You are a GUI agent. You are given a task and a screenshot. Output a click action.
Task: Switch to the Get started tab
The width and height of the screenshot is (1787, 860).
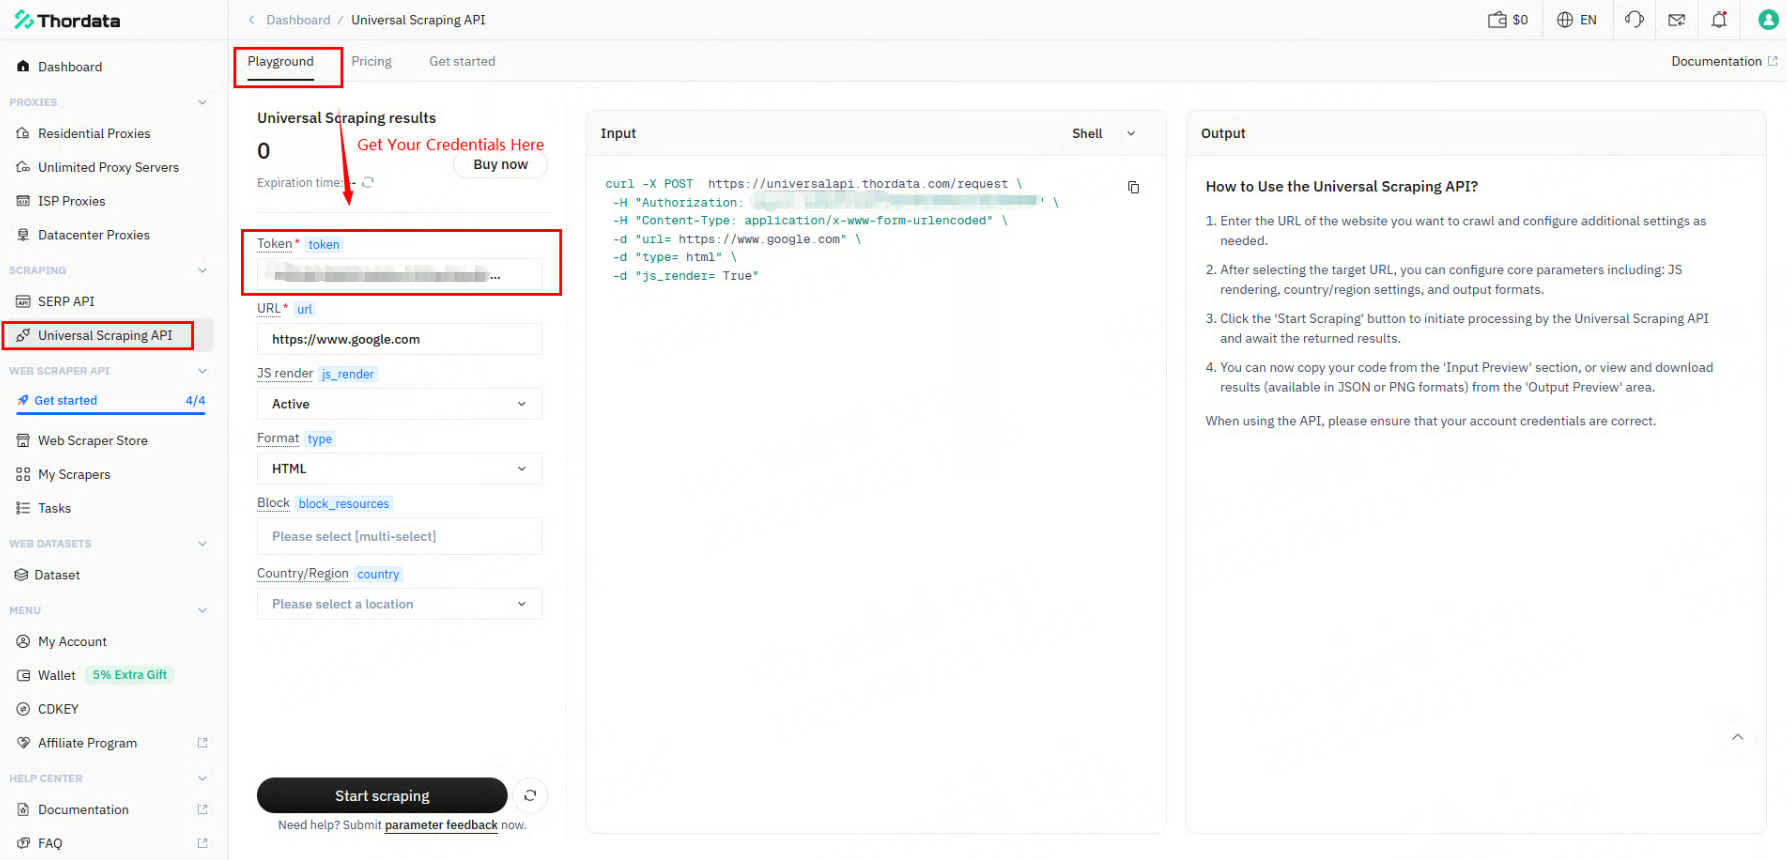coord(462,62)
